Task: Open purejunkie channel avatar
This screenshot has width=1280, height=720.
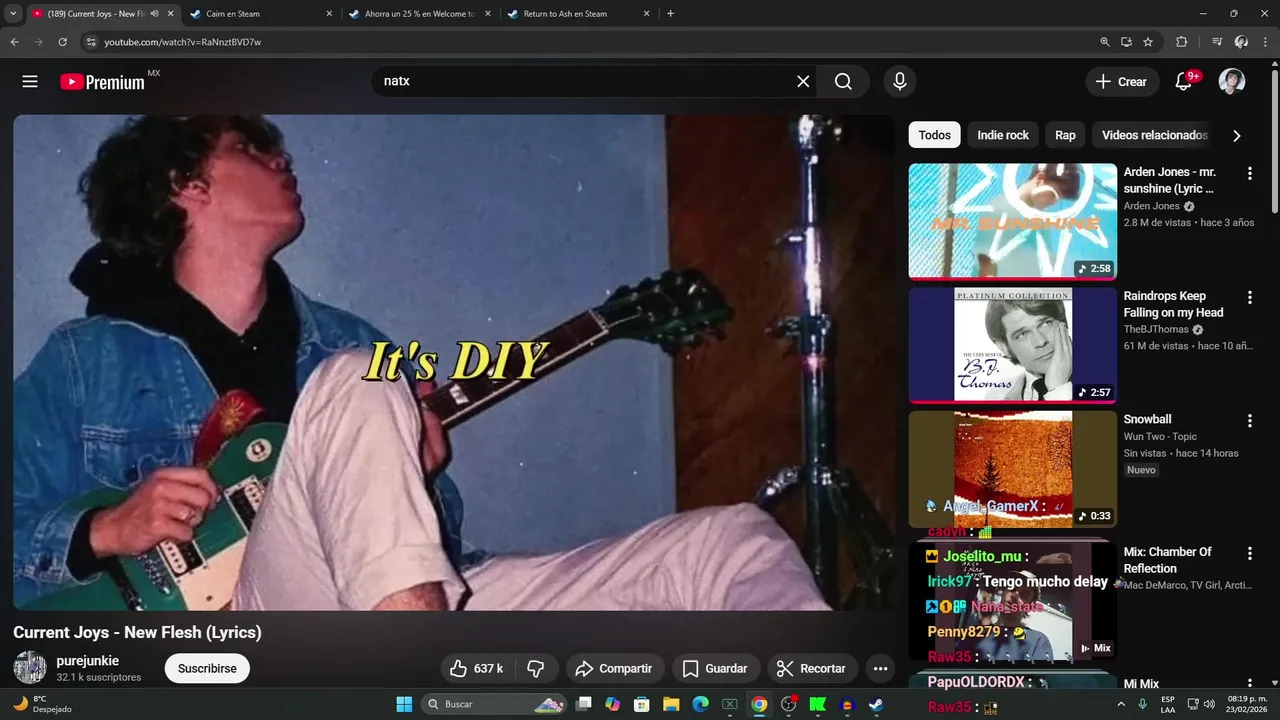Action: click(30, 668)
